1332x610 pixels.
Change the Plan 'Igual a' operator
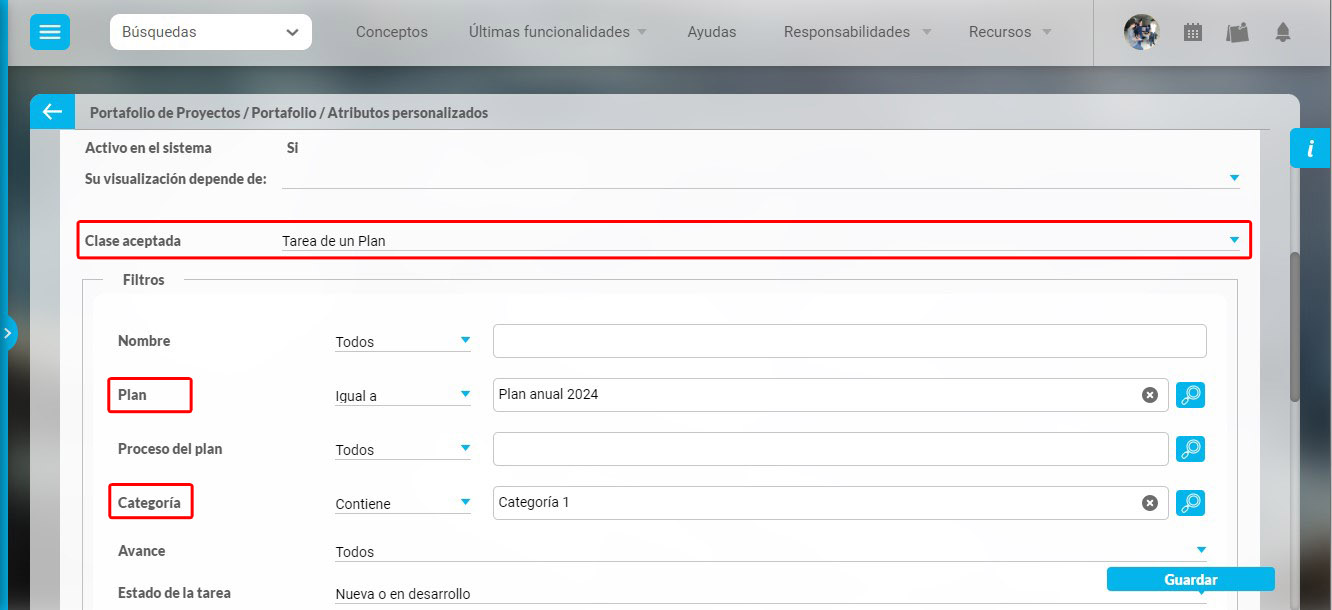(x=402, y=396)
